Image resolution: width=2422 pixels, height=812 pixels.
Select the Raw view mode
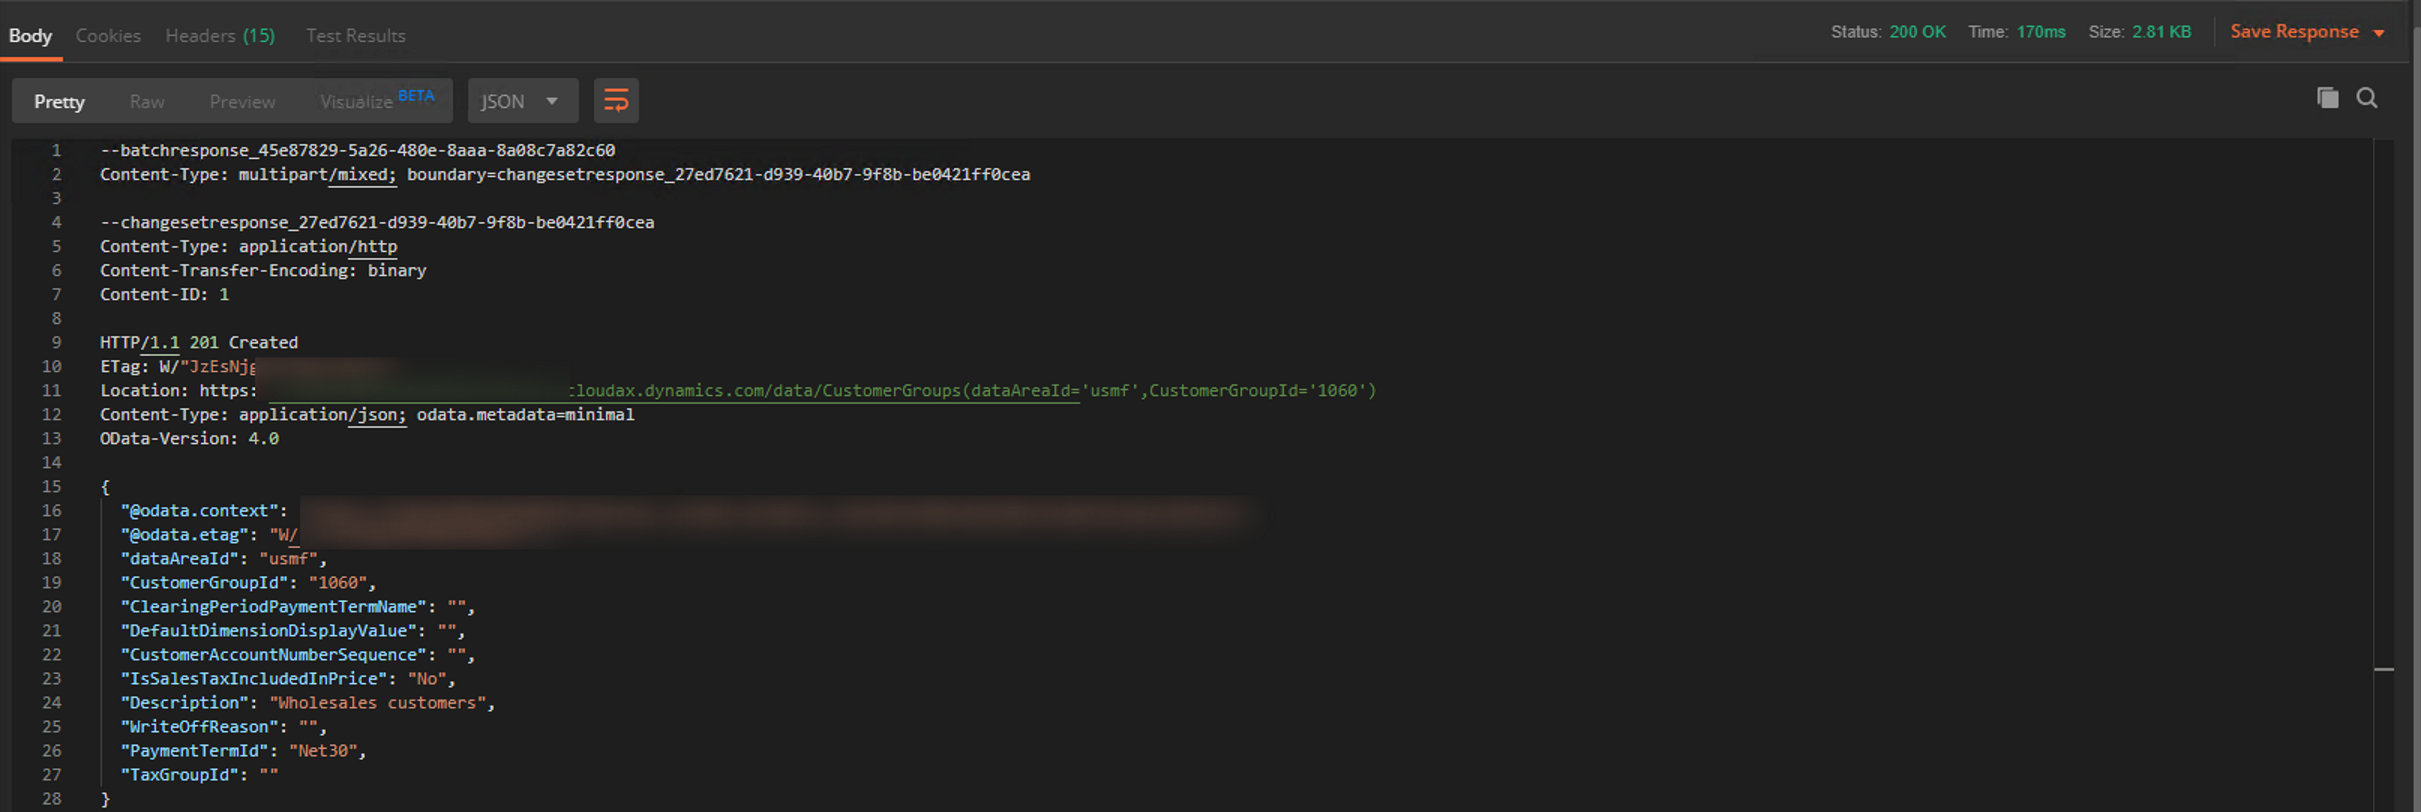click(147, 101)
